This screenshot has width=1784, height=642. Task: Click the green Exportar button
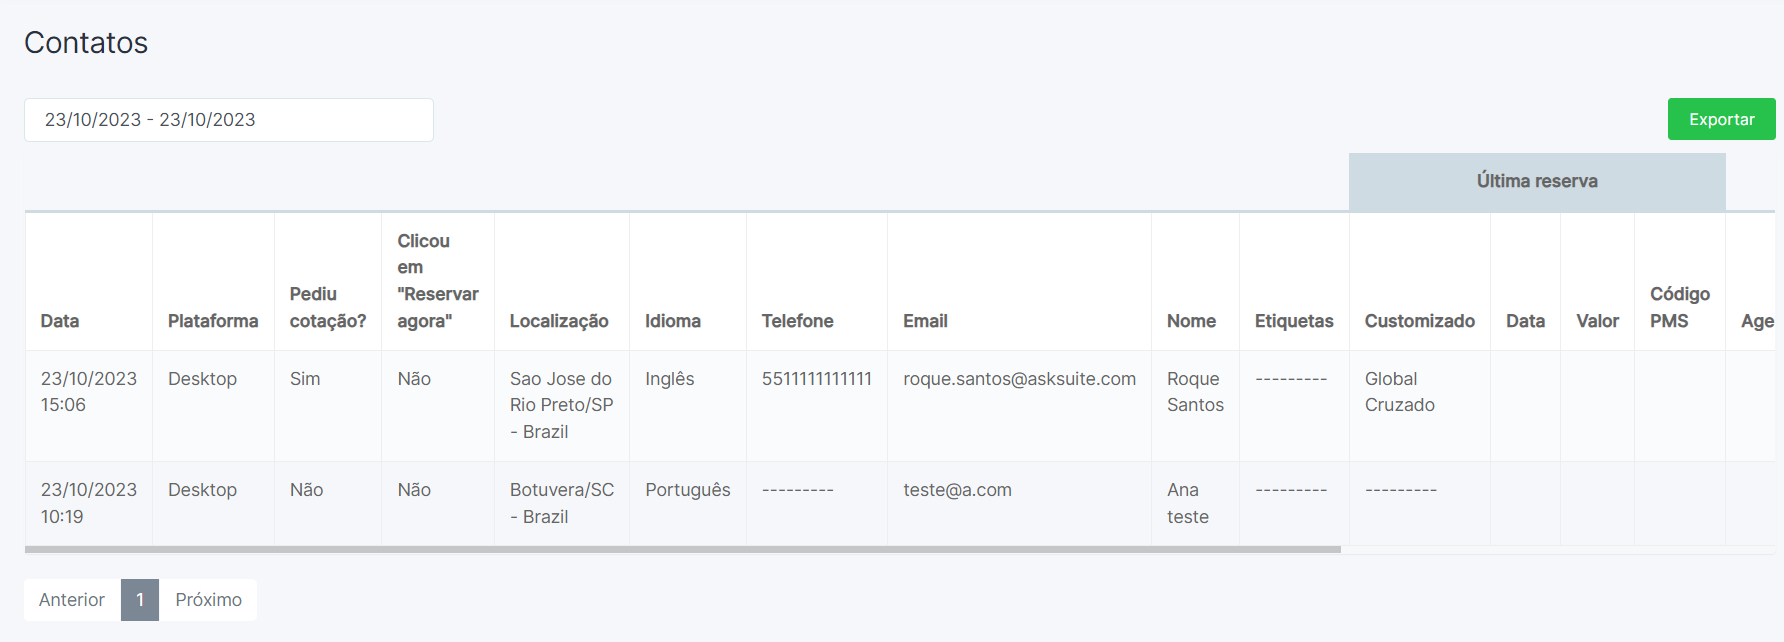point(1721,119)
